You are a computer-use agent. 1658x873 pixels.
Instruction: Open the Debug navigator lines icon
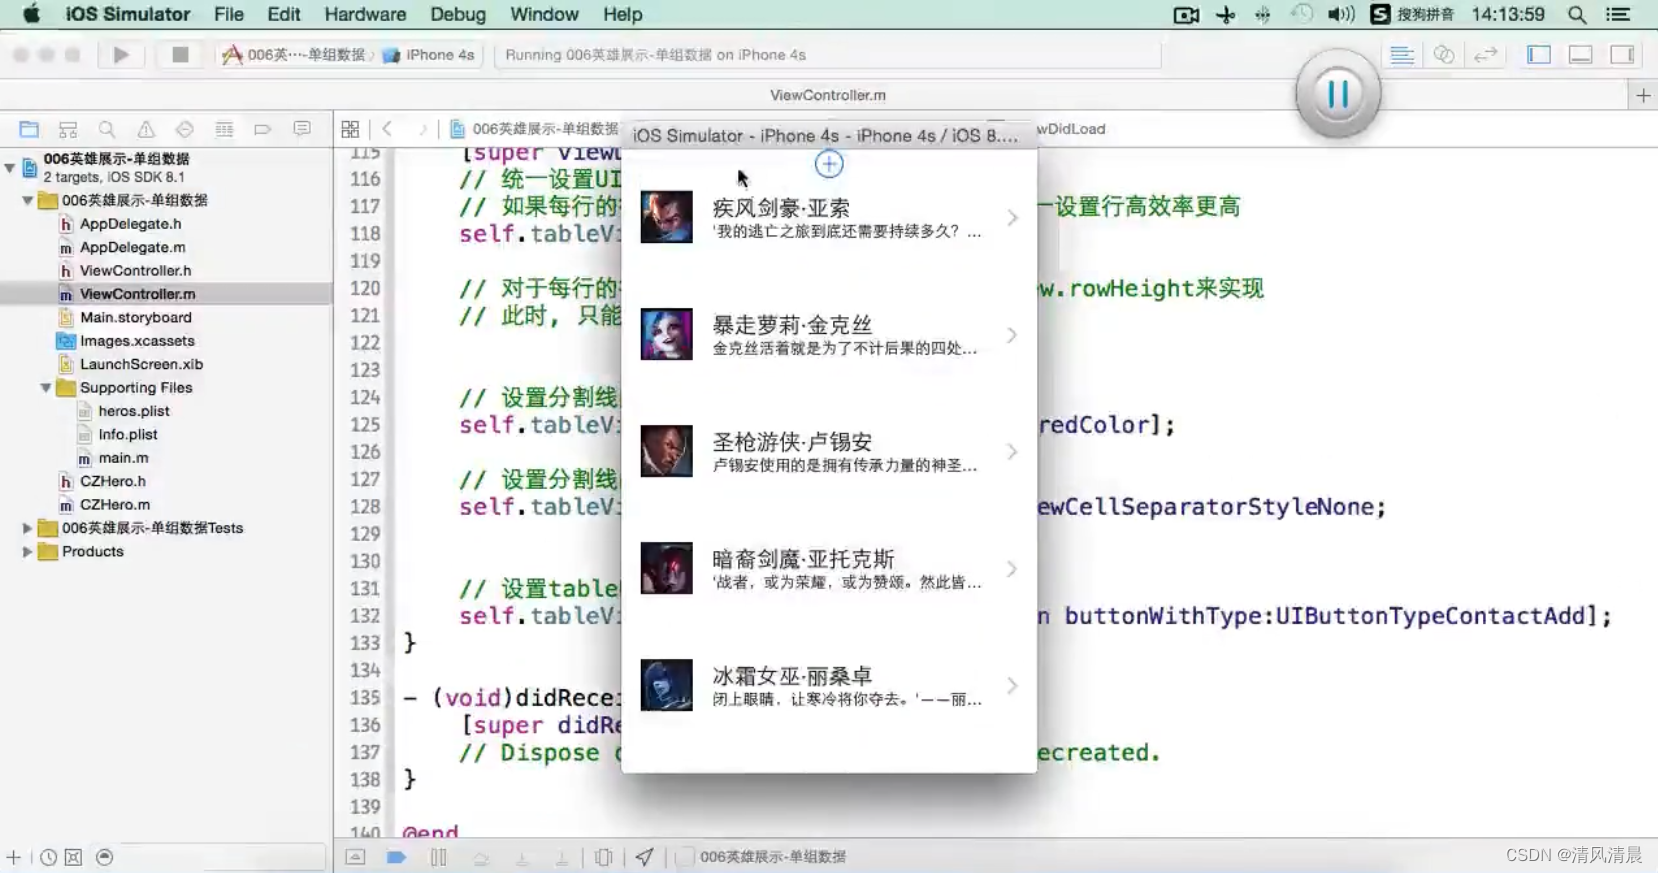click(x=224, y=129)
